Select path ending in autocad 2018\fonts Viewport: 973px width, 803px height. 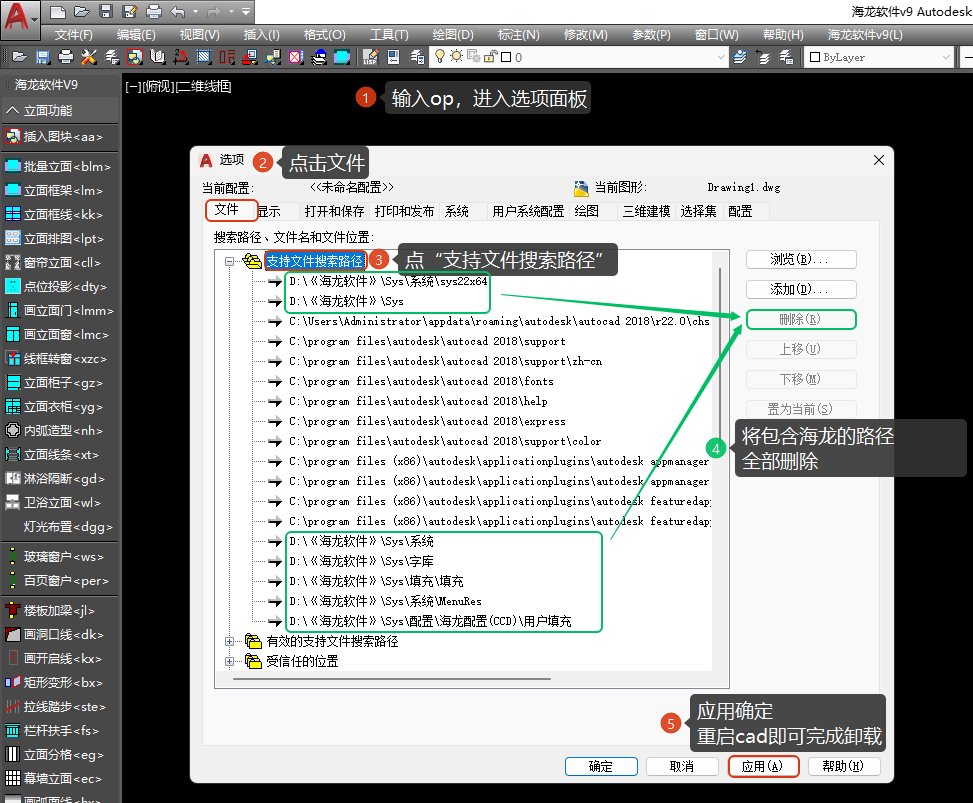(x=421, y=382)
